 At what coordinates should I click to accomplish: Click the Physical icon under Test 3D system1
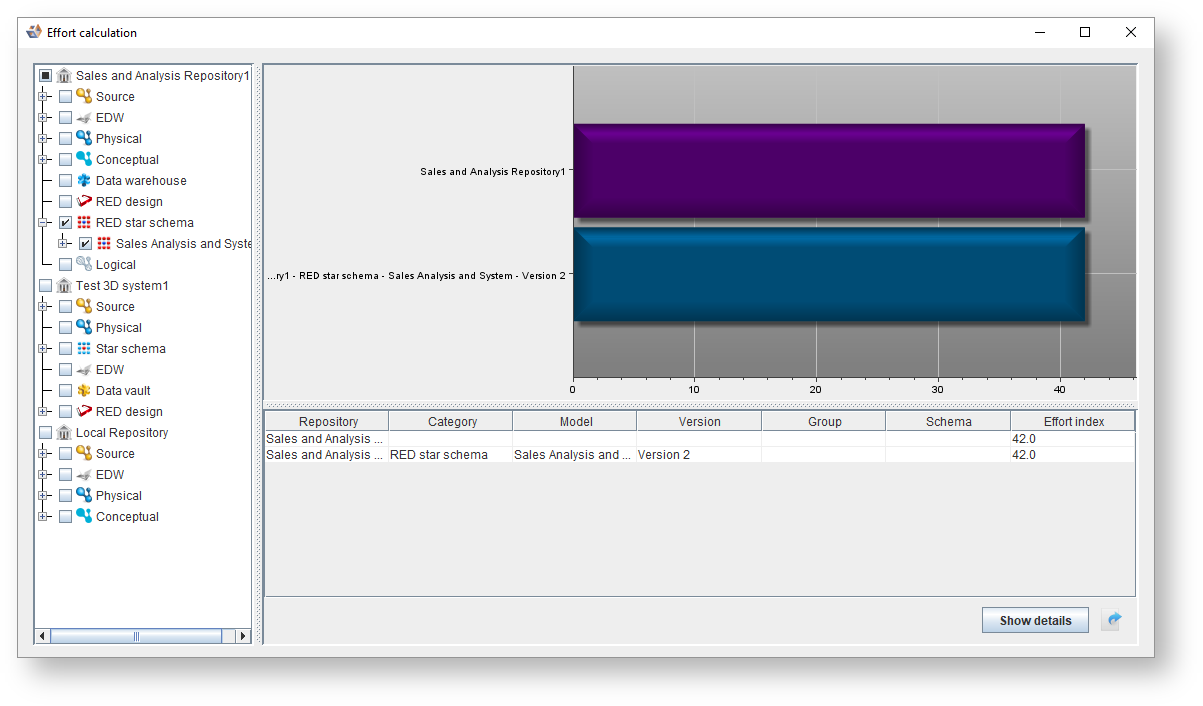[84, 328]
